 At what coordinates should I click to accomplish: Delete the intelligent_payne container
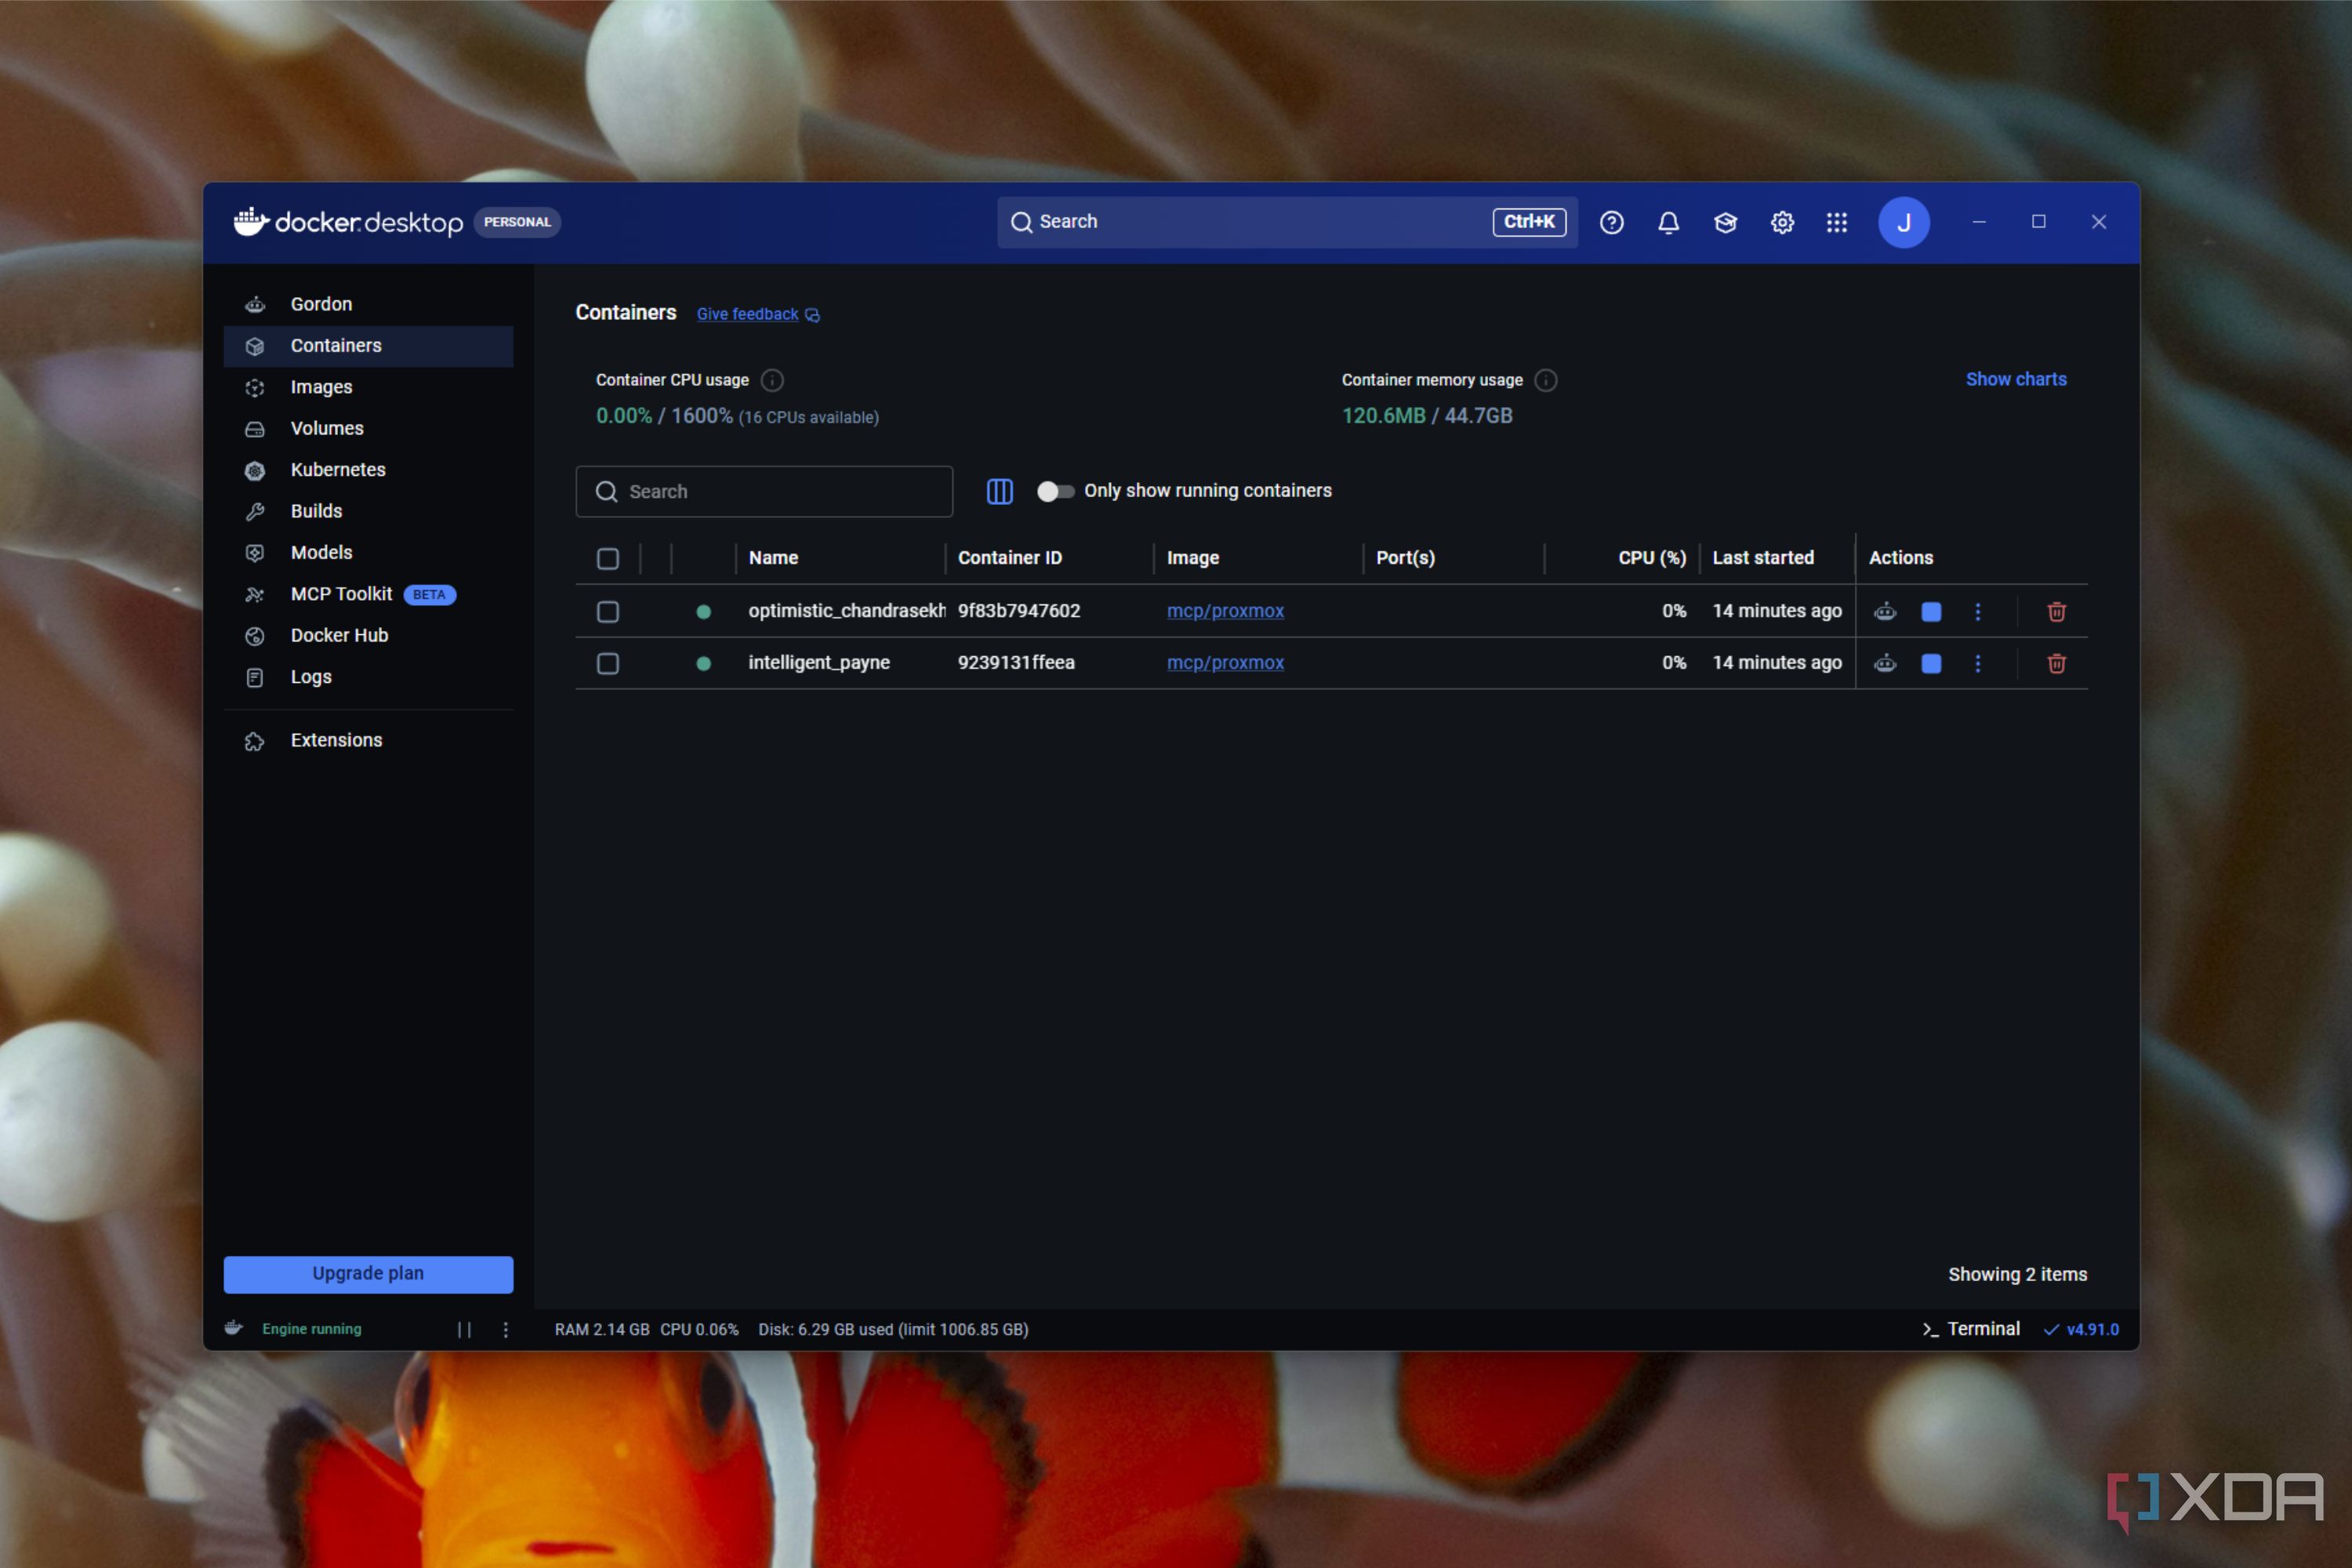(2056, 663)
